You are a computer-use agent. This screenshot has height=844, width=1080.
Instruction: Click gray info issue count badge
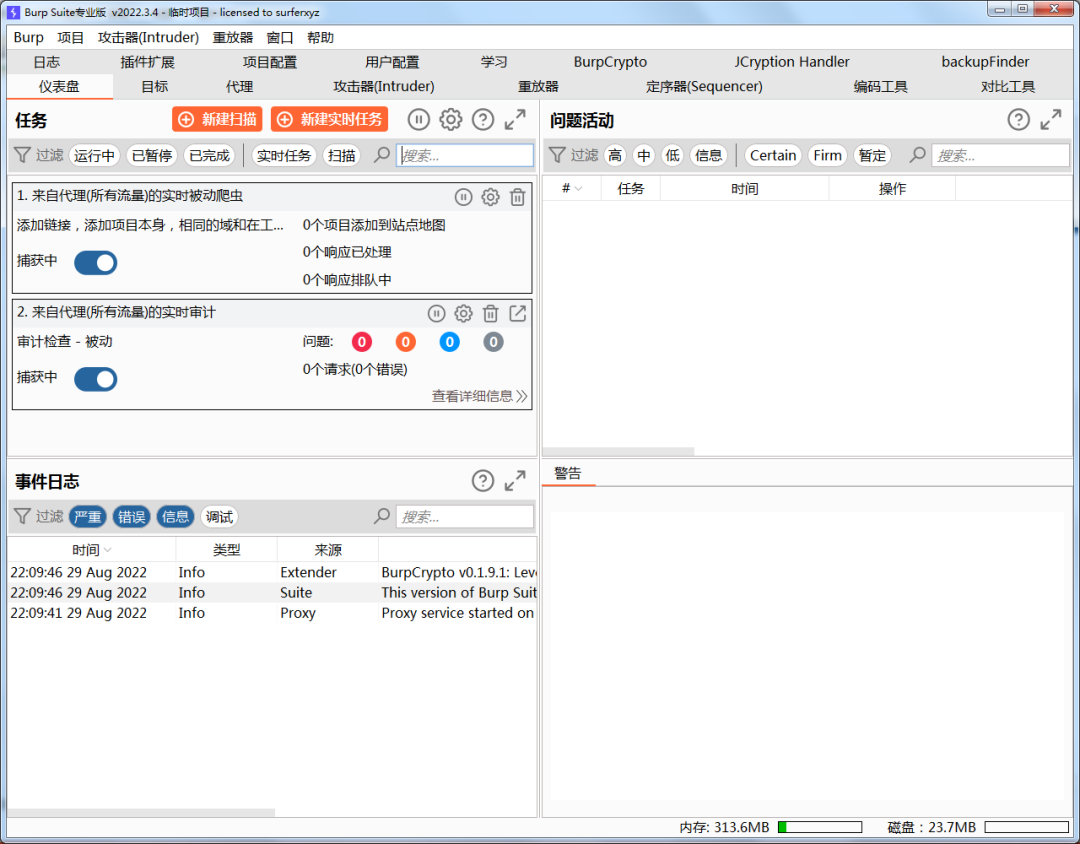click(493, 342)
